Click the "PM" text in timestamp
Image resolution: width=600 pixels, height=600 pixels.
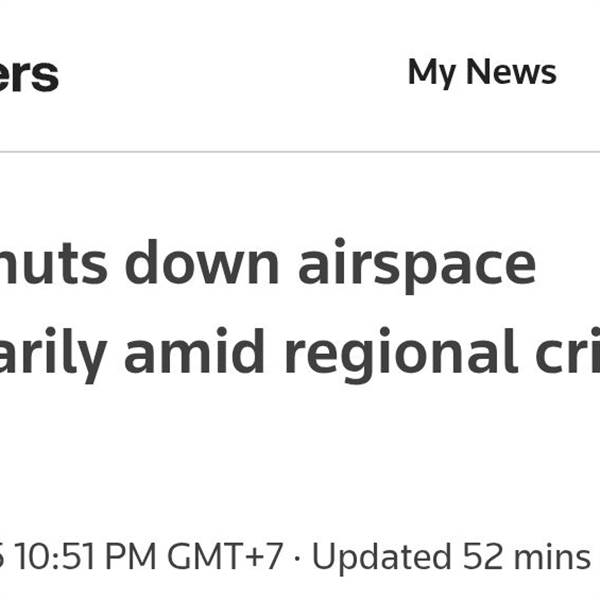point(130,556)
